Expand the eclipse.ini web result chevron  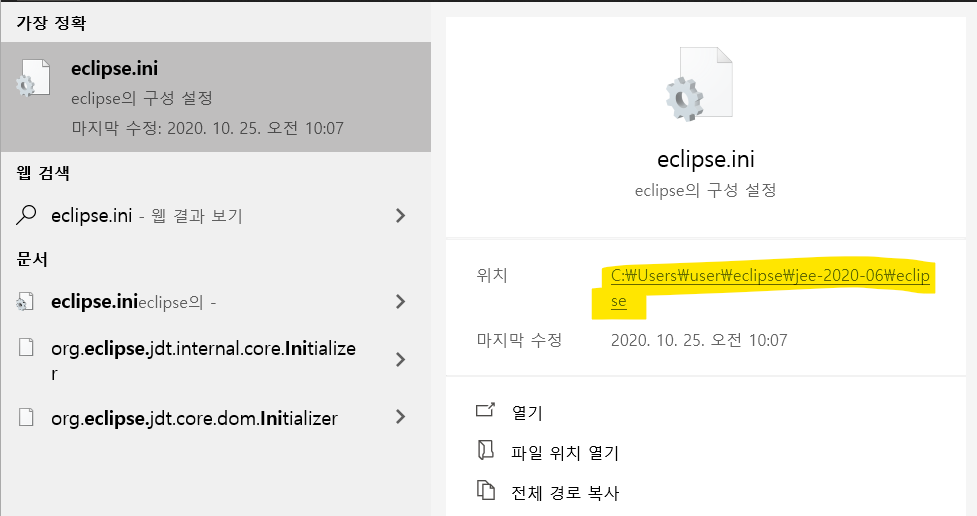point(401,216)
